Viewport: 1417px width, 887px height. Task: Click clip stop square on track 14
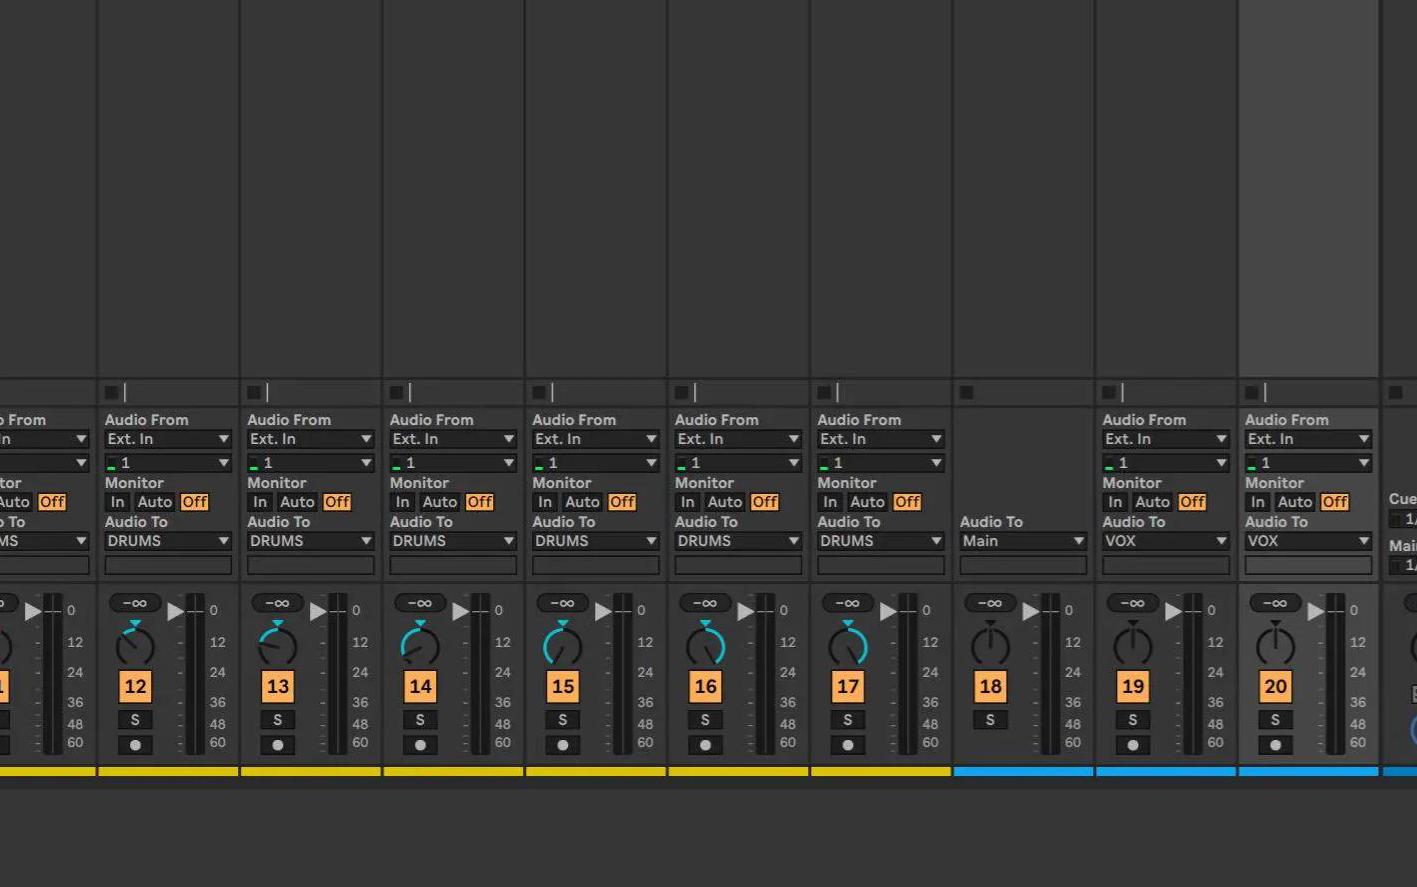click(x=396, y=393)
